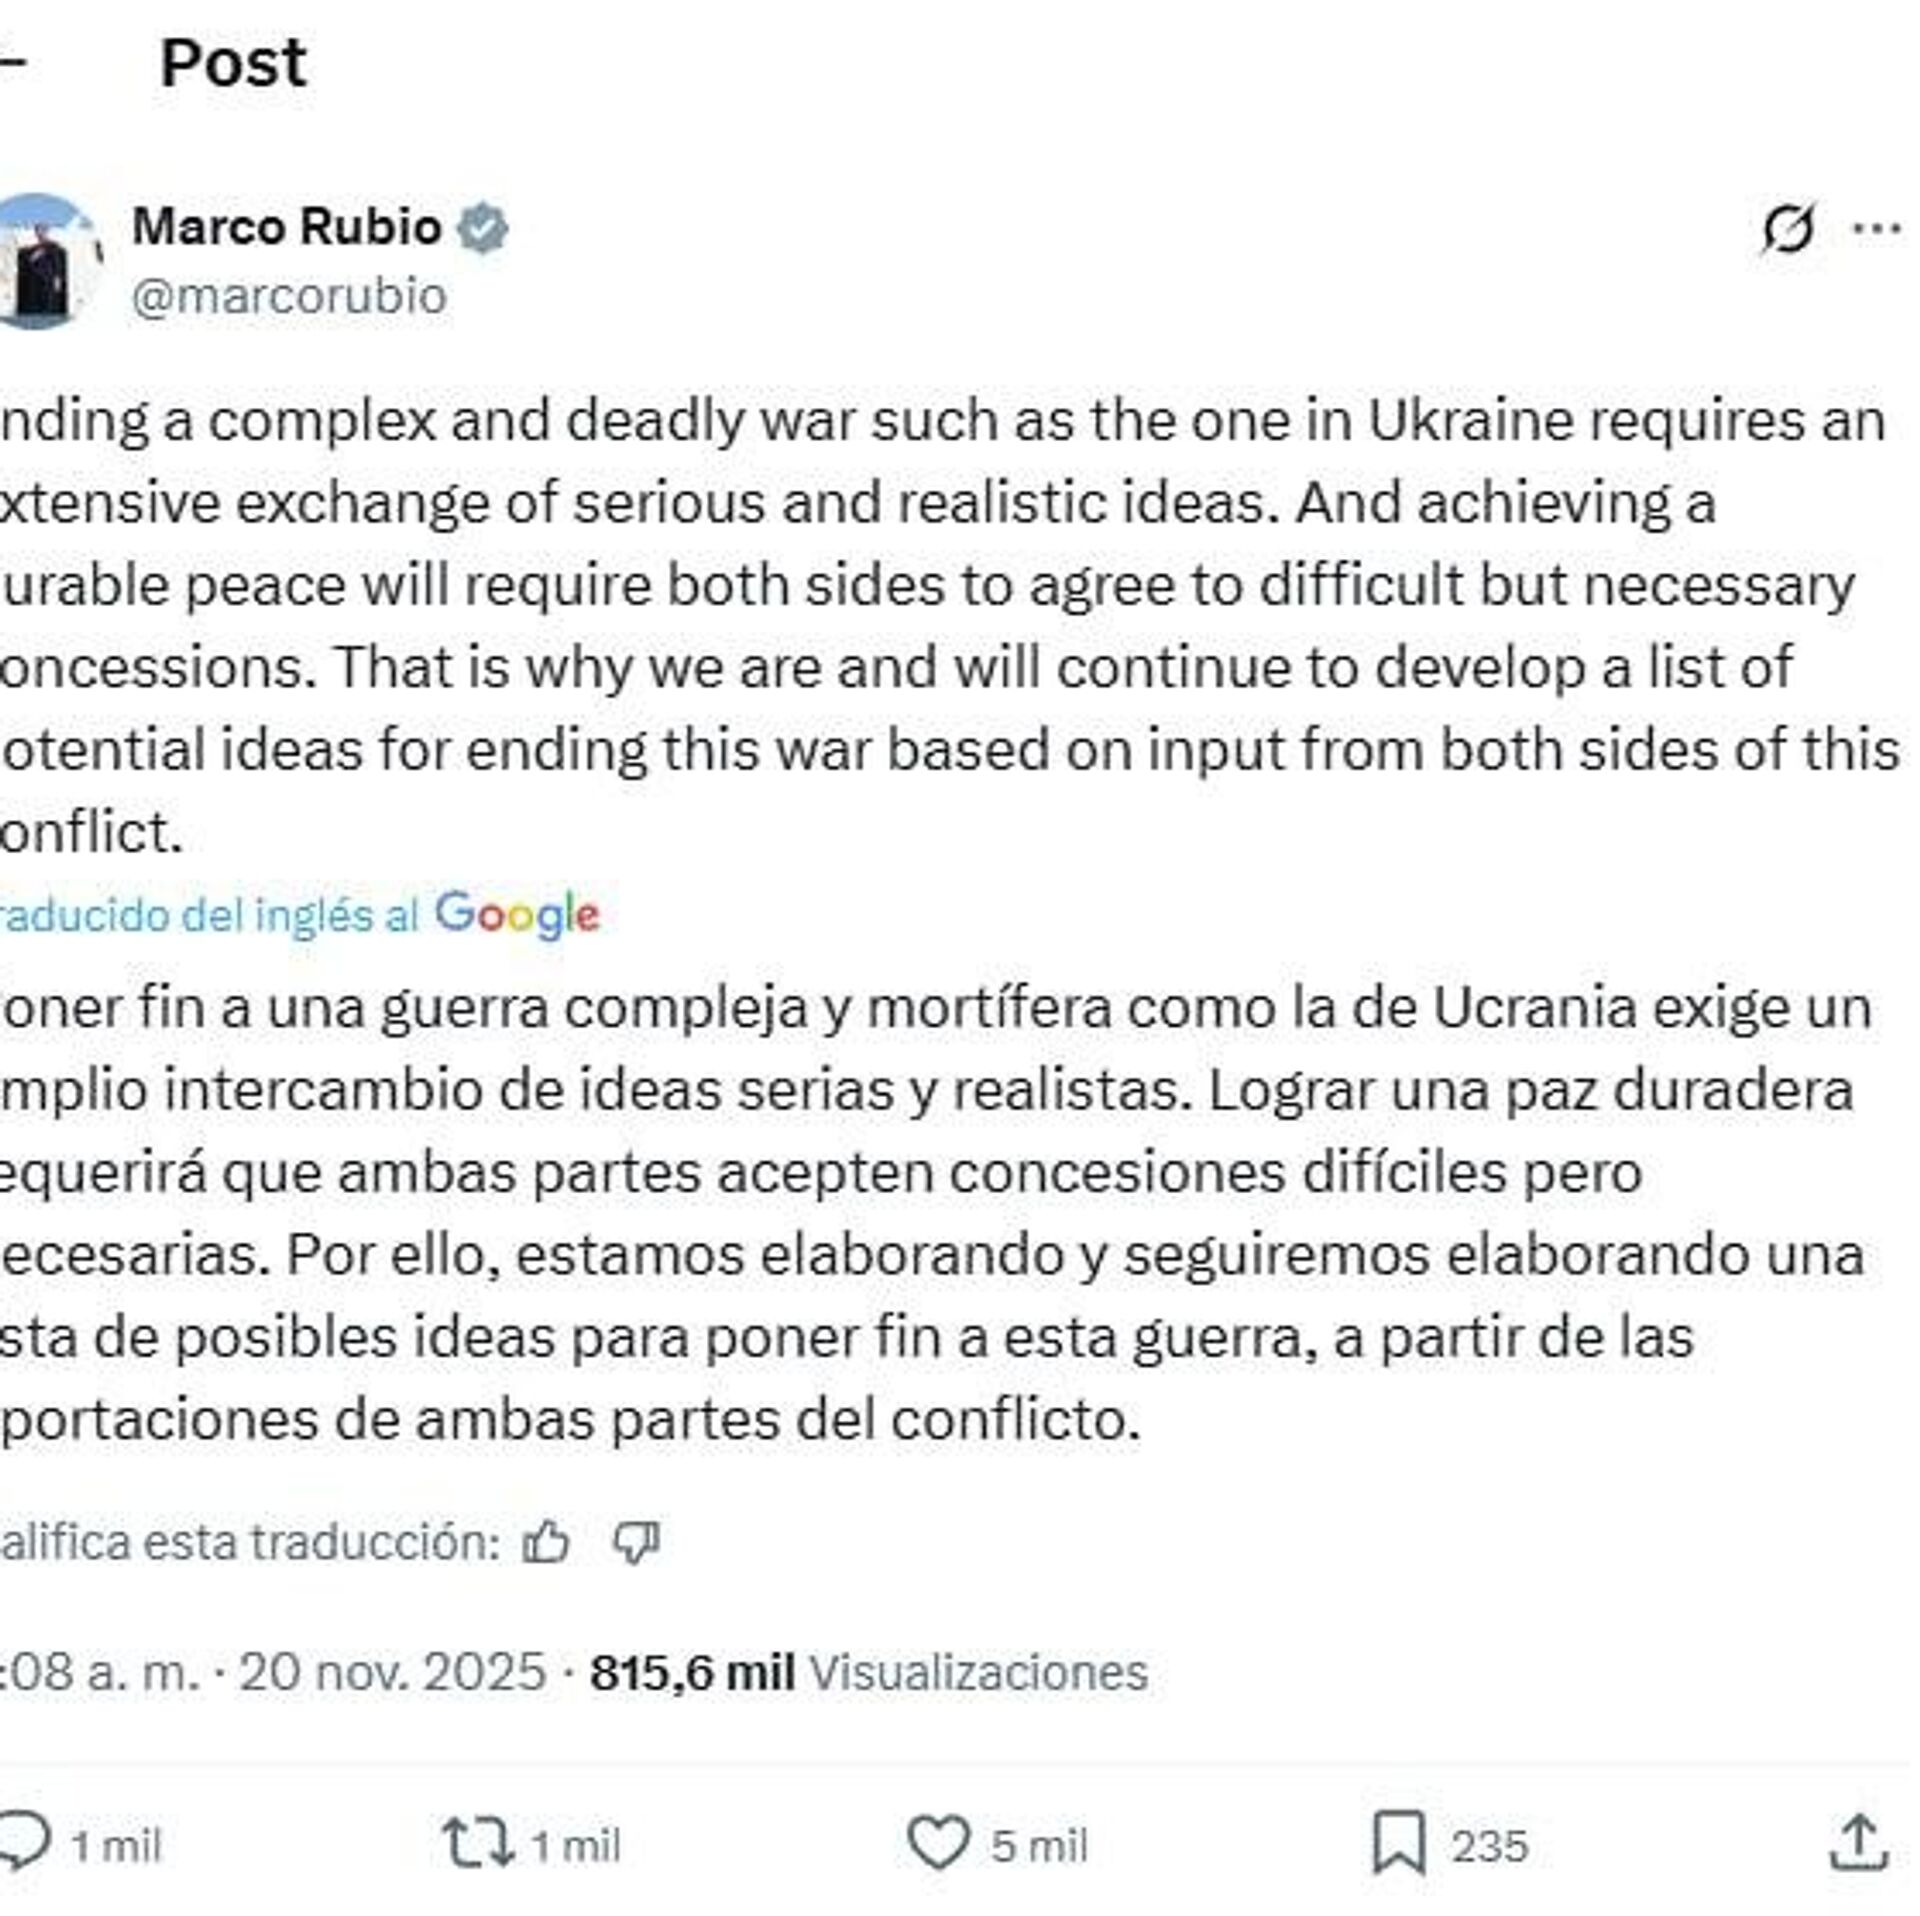Click the Marco Rubio display name
The height and width of the screenshot is (1916, 1920).
click(x=287, y=226)
